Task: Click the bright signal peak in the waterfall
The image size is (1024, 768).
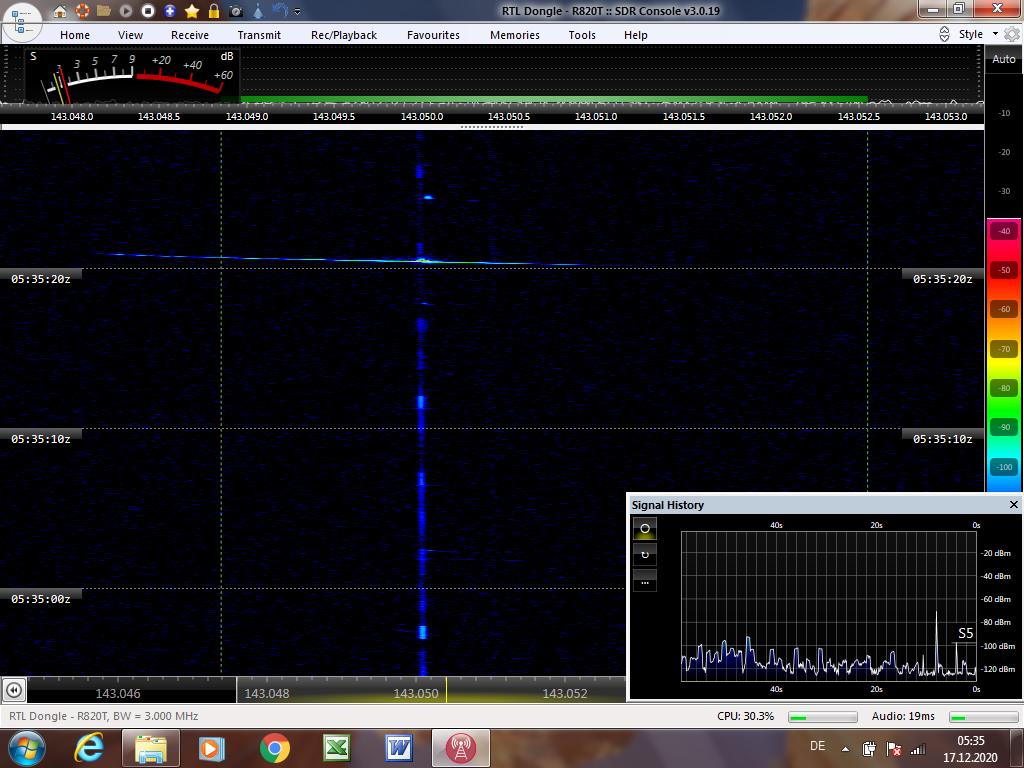Action: click(423, 261)
